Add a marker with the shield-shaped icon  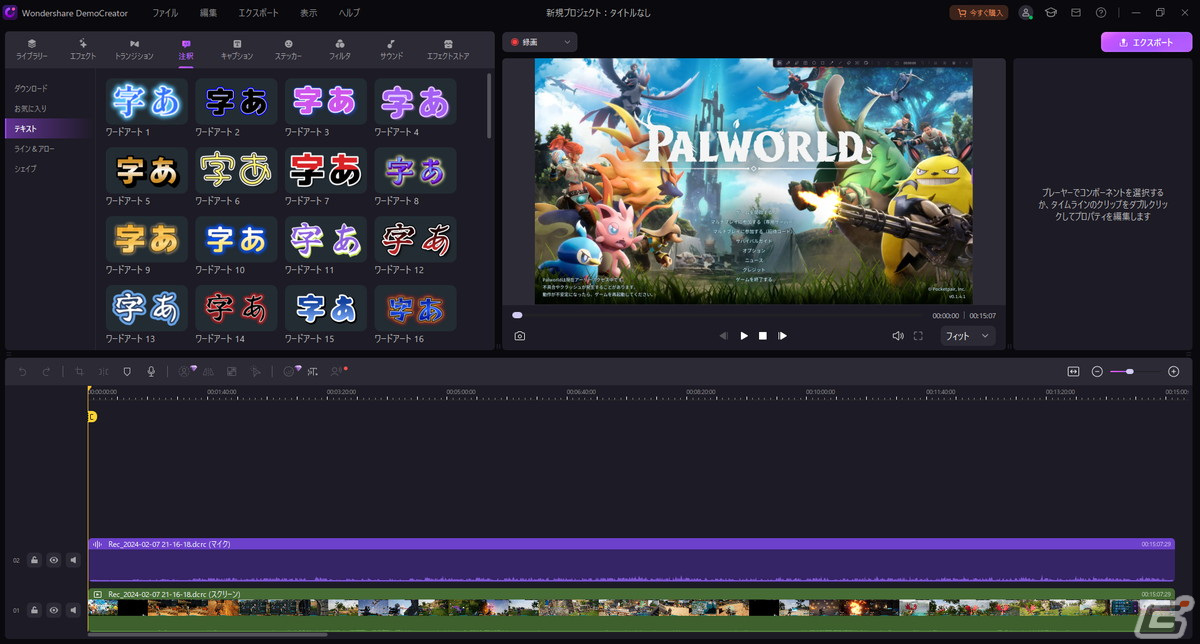click(127, 371)
